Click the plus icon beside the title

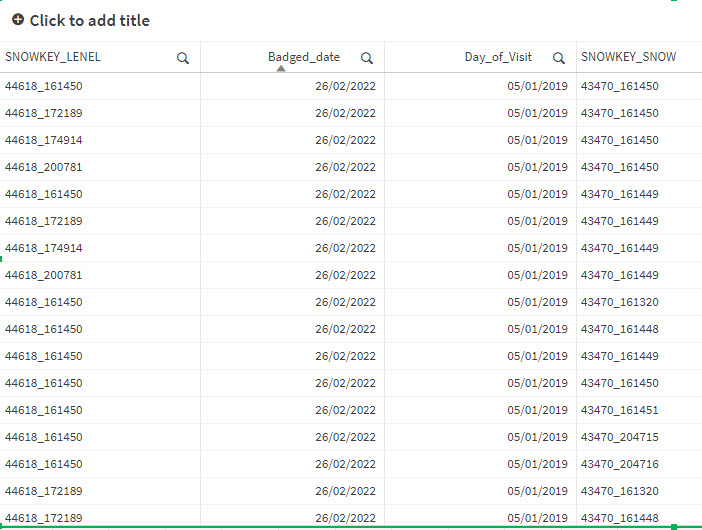pyautogui.click(x=18, y=20)
